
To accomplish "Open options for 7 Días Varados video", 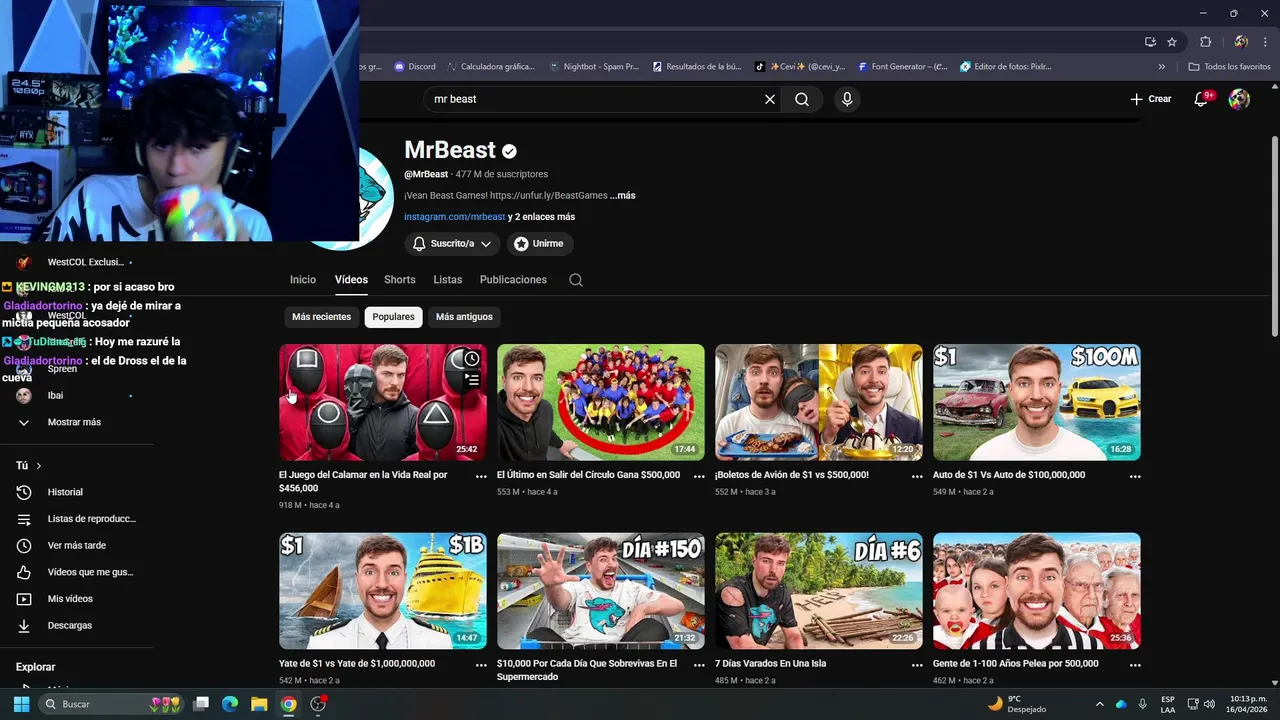I will pos(917,664).
